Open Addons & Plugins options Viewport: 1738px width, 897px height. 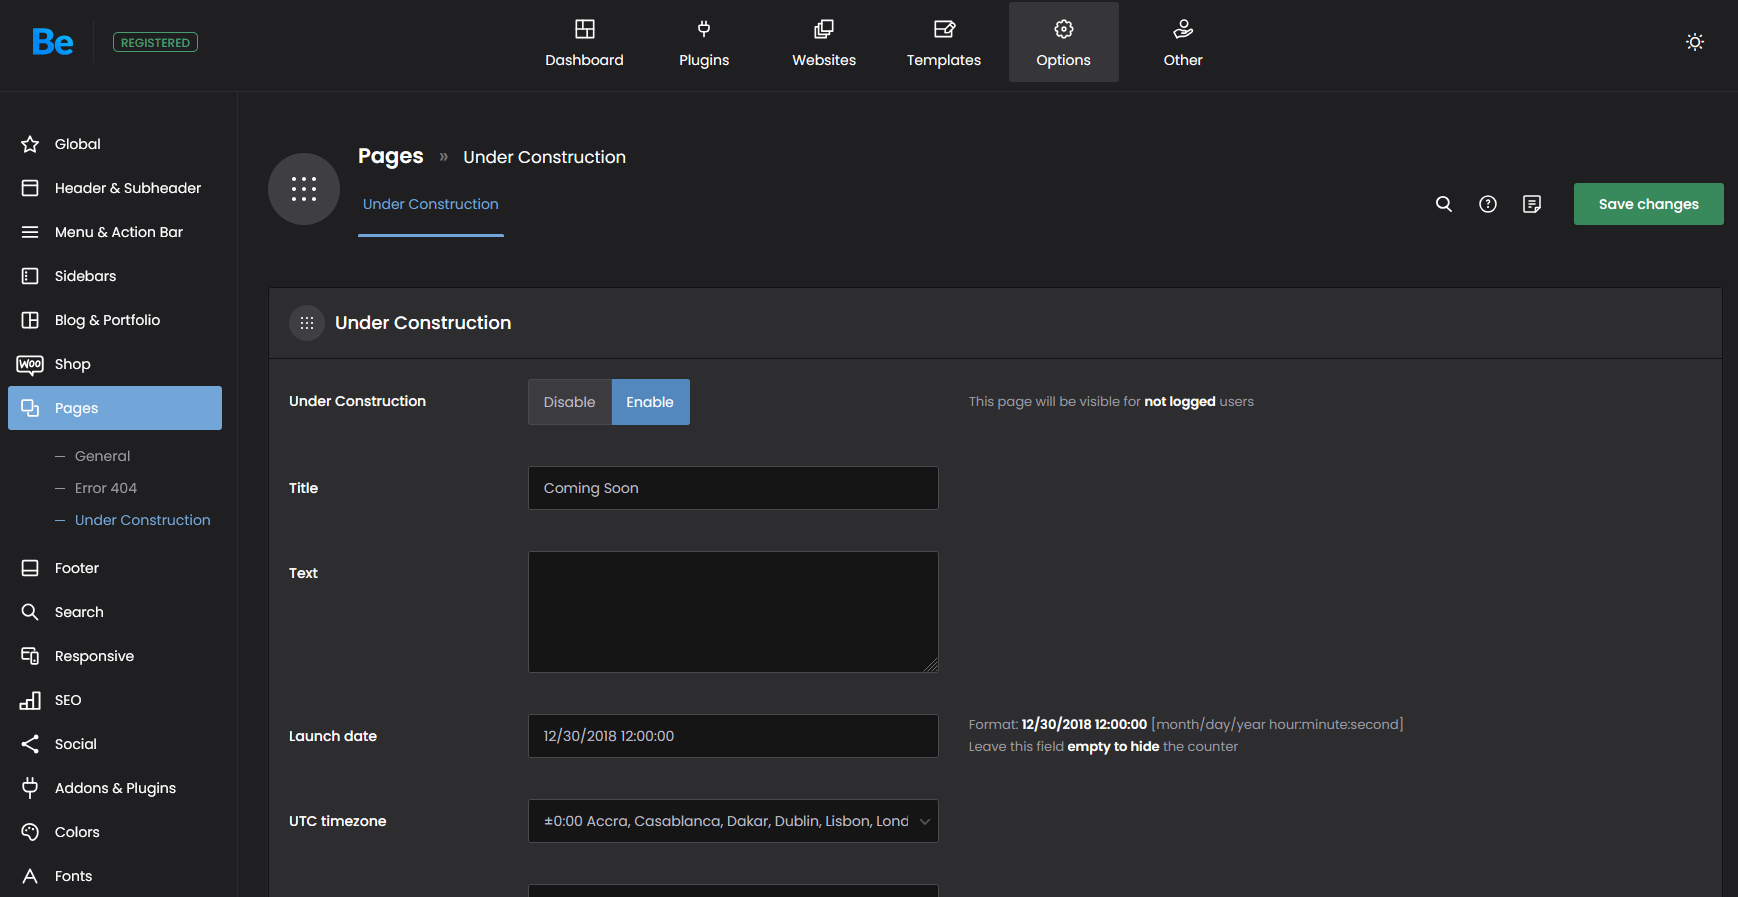pos(115,788)
